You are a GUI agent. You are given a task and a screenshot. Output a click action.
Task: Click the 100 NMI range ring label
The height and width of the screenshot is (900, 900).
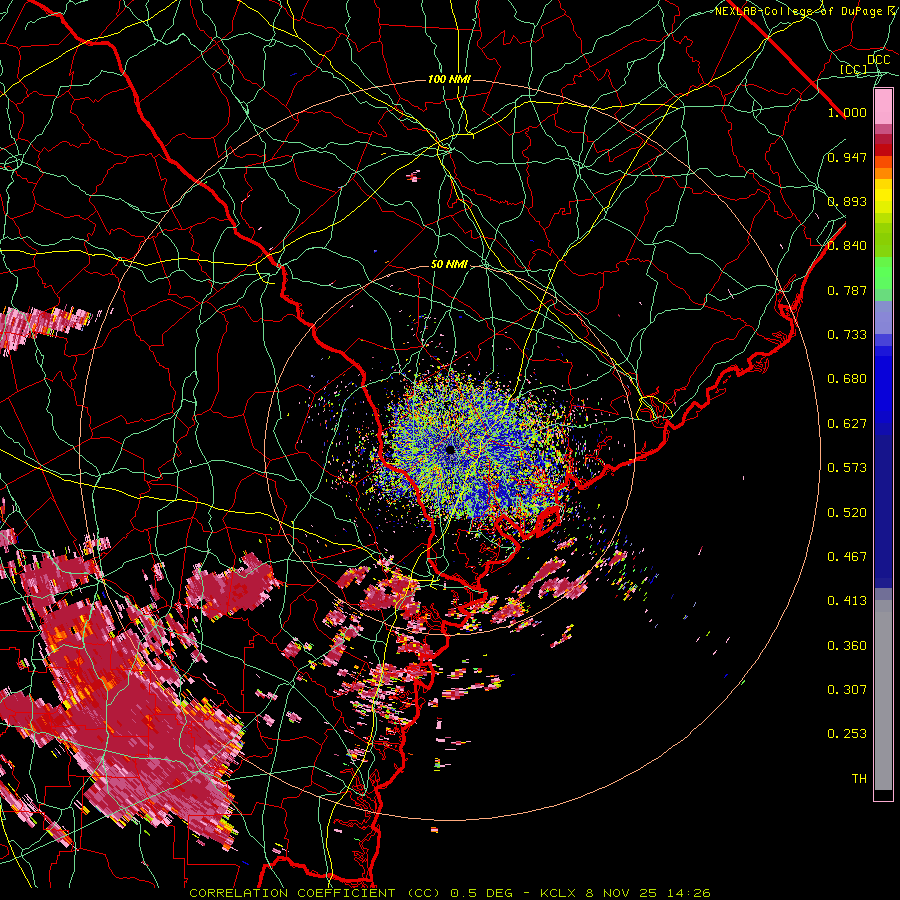449,79
